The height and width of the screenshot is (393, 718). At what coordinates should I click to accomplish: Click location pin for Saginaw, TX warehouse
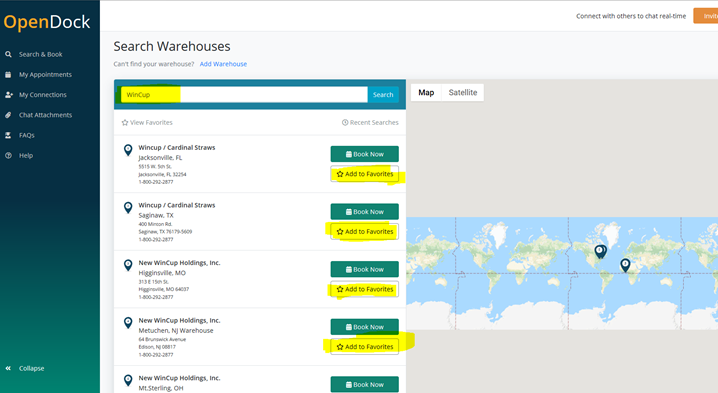(x=128, y=207)
